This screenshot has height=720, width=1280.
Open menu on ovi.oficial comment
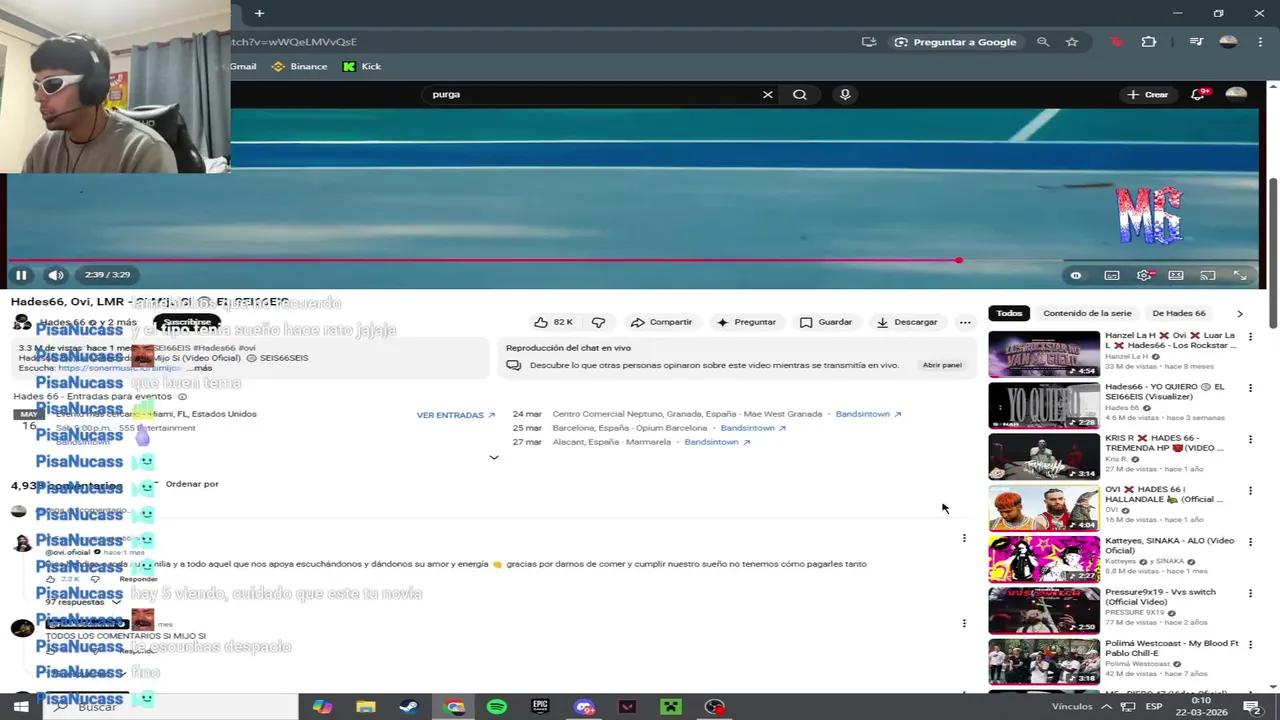tap(964, 538)
